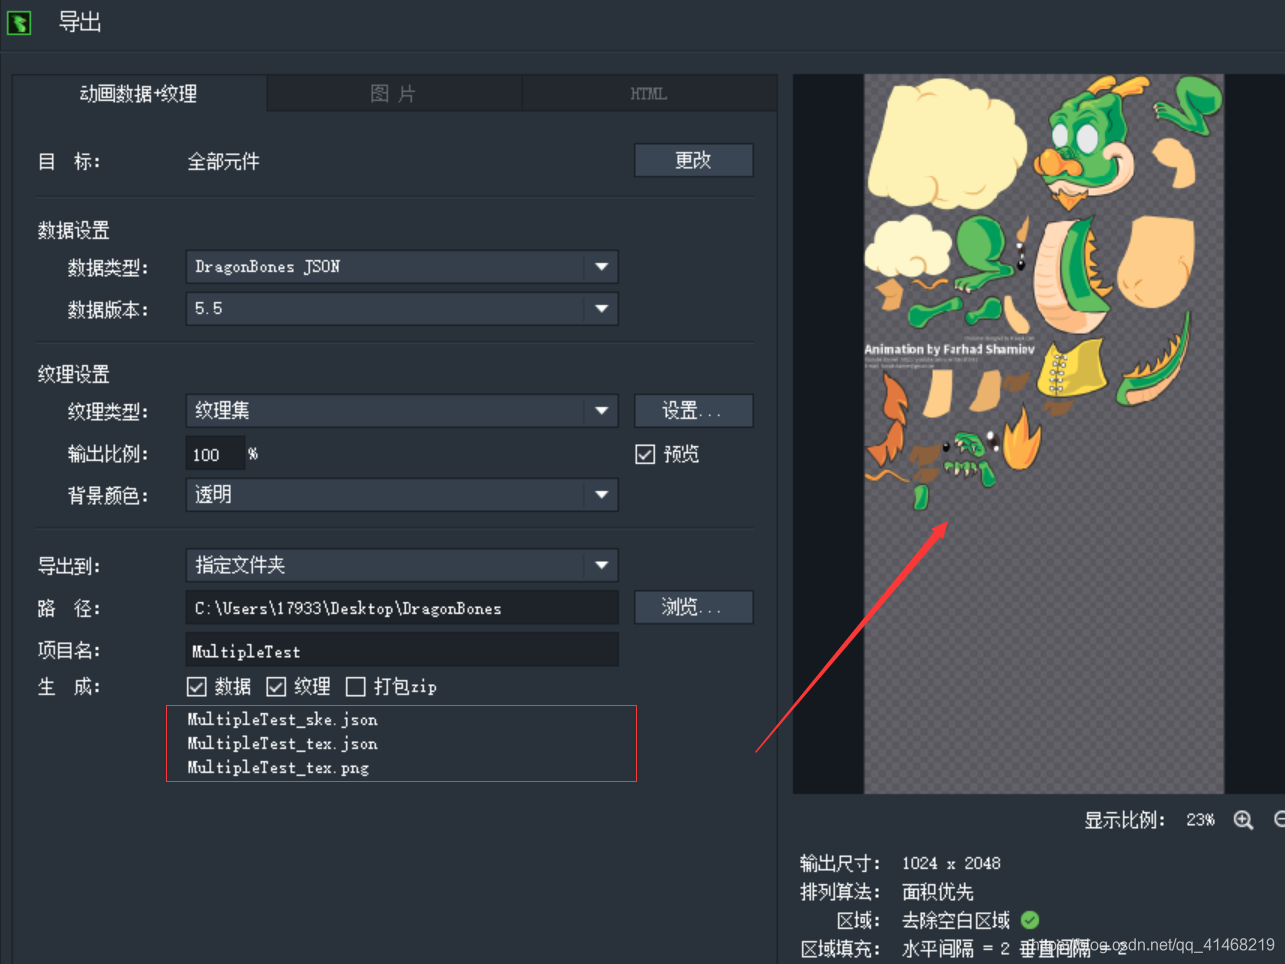Click the 23% display ratio value
The width and height of the screenshot is (1285, 964).
pyautogui.click(x=1200, y=820)
